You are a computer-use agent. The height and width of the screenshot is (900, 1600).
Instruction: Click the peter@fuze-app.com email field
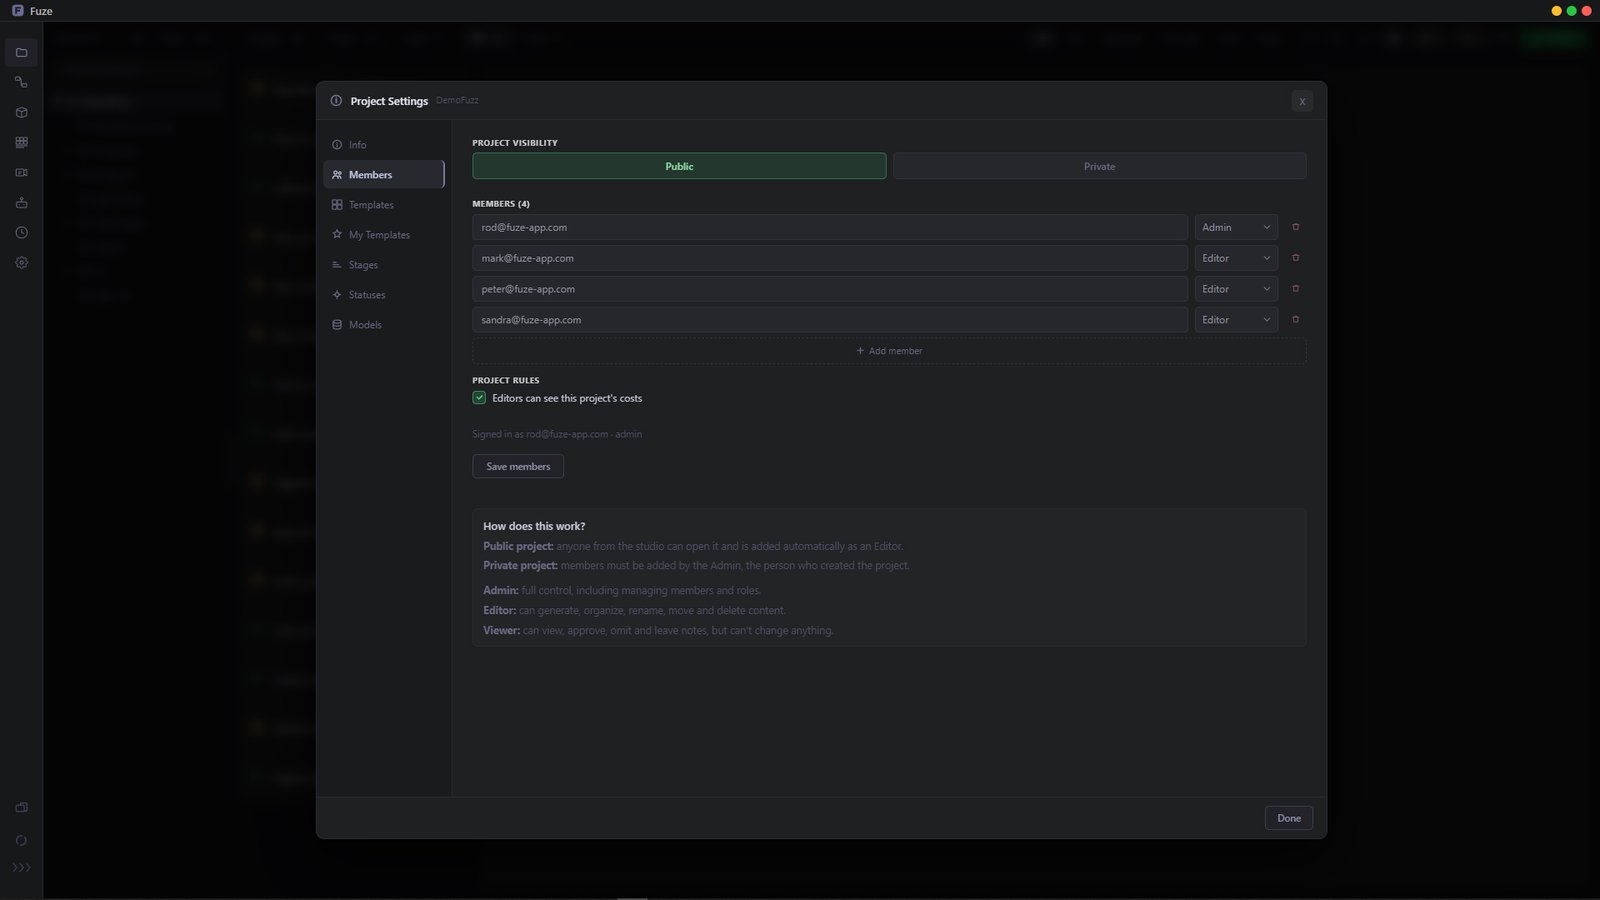point(830,289)
